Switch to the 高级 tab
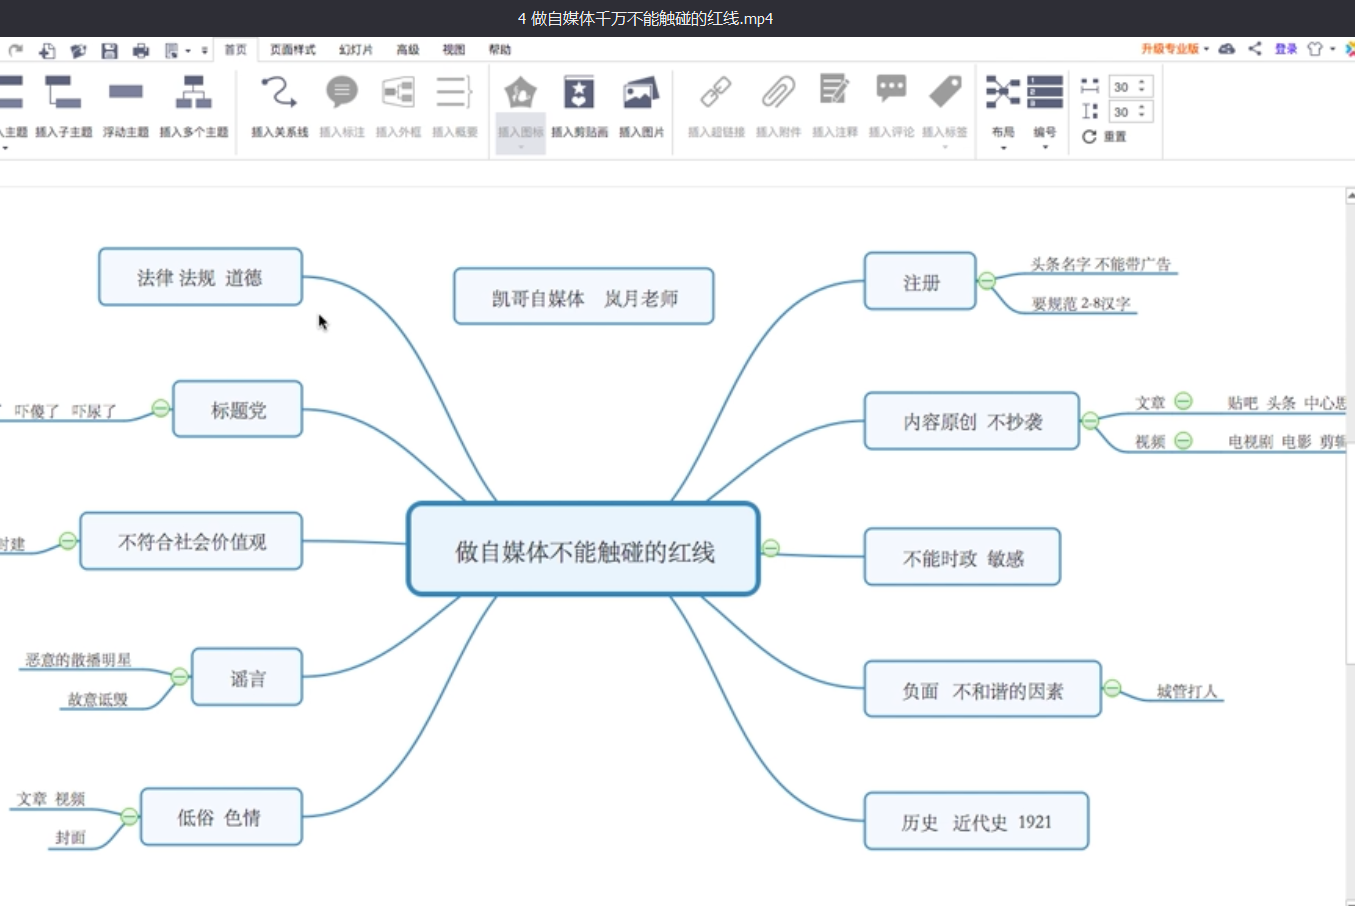 tap(408, 49)
